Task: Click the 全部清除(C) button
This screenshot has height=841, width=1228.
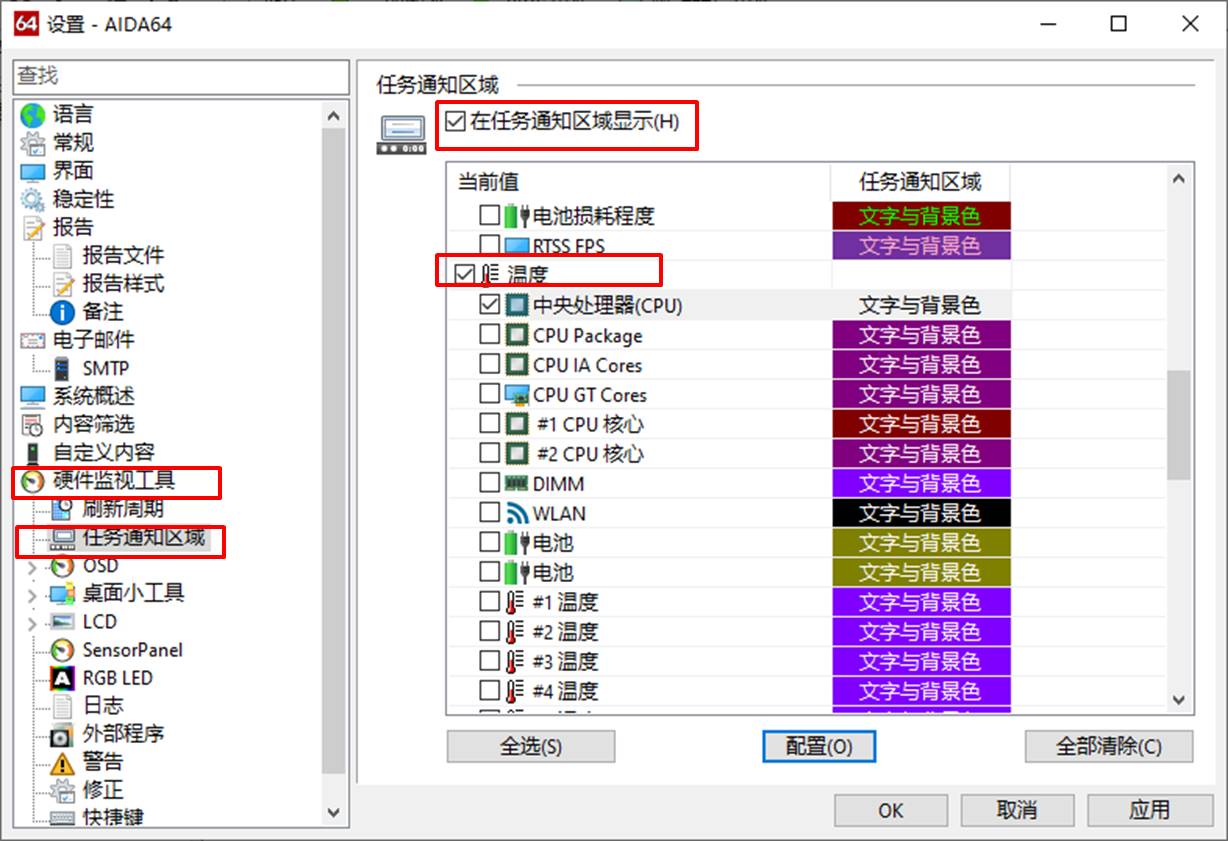Action: [1108, 746]
